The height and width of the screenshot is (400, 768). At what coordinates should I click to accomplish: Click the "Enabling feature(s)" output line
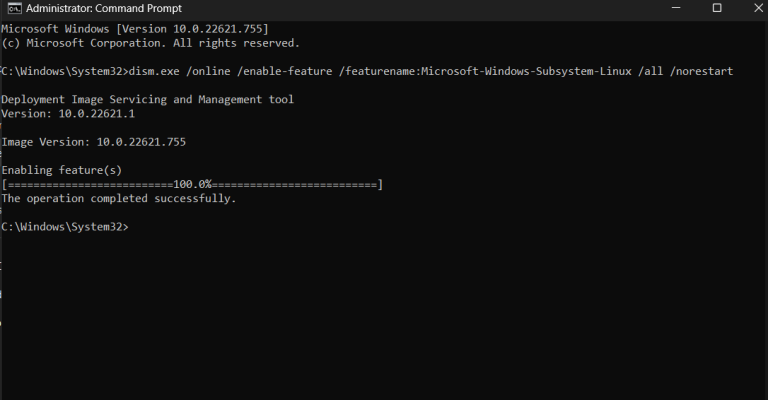(61, 171)
